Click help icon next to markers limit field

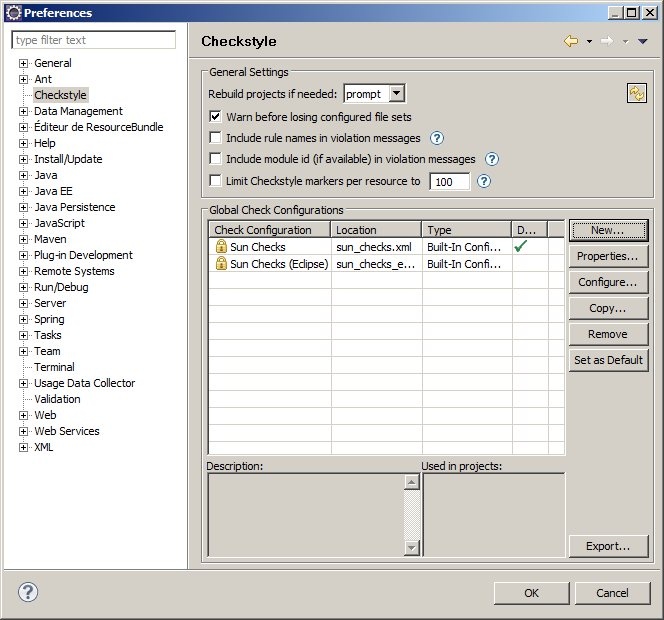(484, 181)
